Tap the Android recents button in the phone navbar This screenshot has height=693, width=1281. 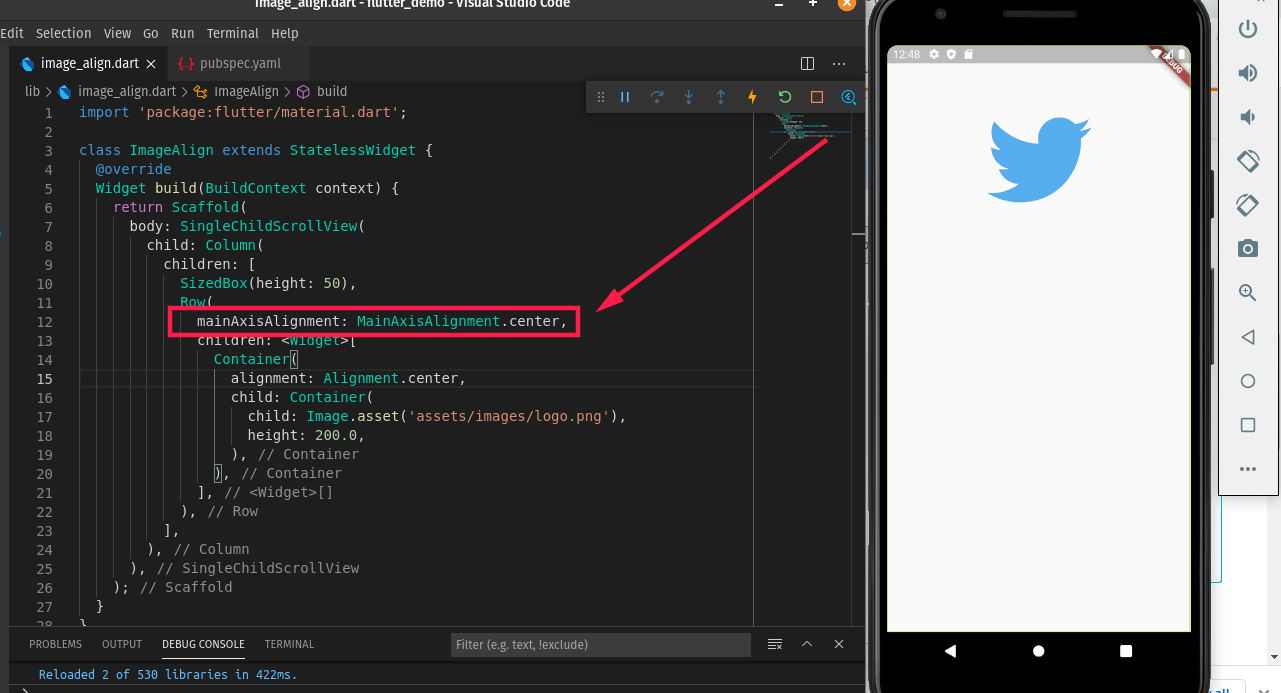(x=1127, y=651)
